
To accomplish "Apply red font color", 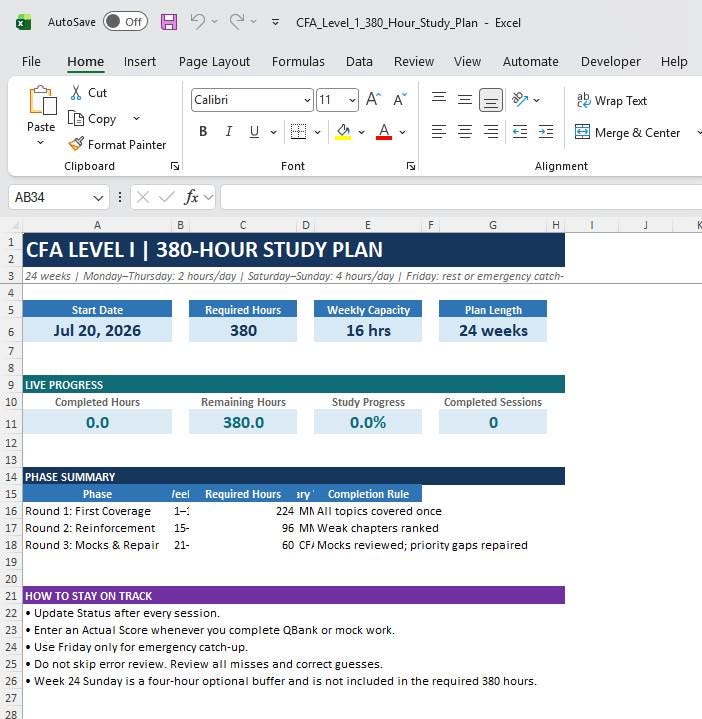I will pyautogui.click(x=384, y=132).
